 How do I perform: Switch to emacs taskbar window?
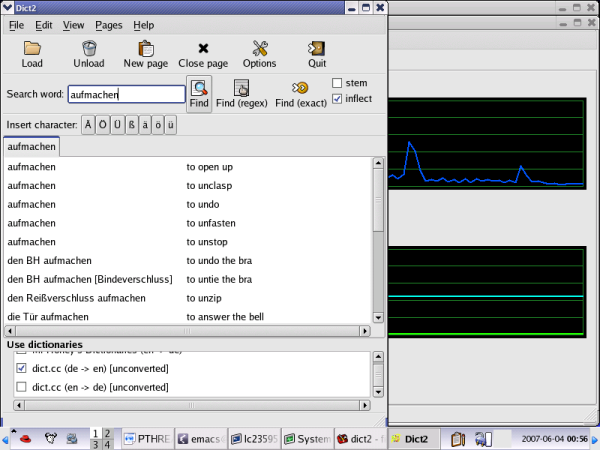tap(201, 439)
